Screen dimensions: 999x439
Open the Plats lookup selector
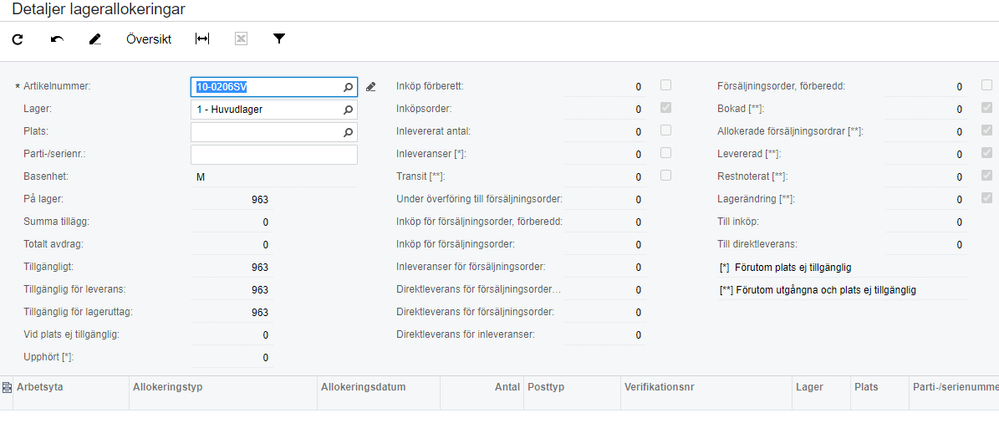tap(348, 132)
